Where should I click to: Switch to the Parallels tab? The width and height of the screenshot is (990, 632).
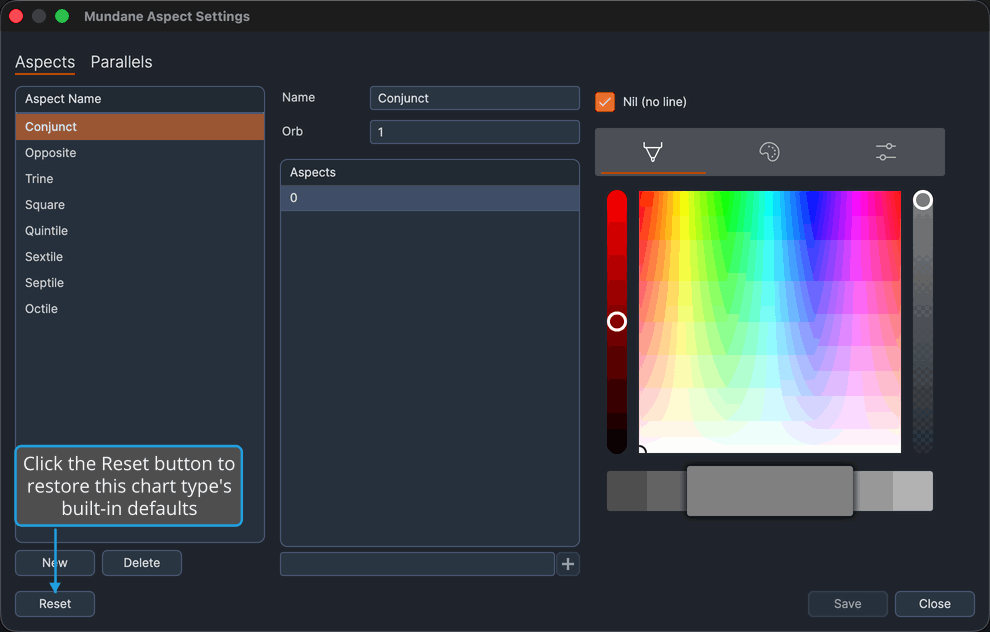(x=121, y=62)
